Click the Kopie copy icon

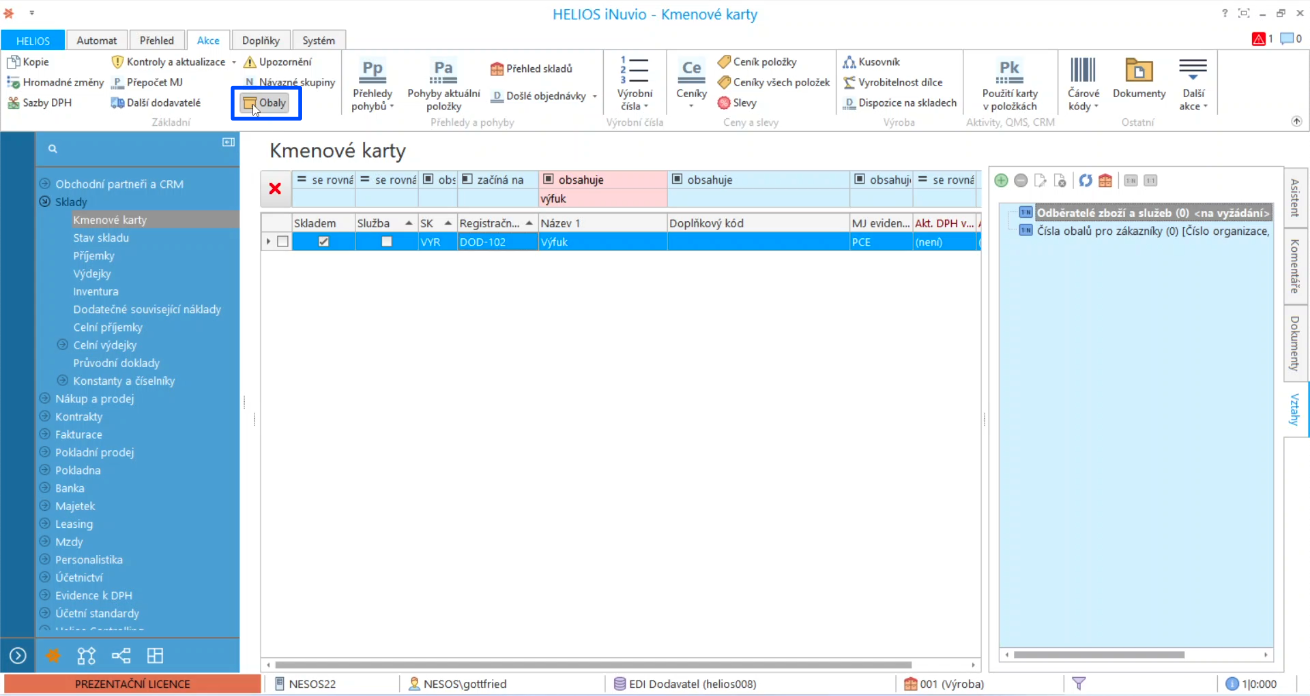[x=13, y=62]
